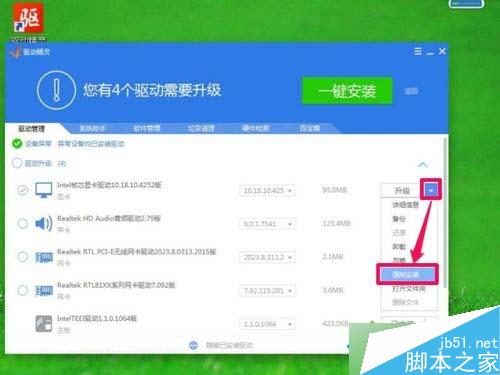
Task: Open version dropdown 6.0.1.7541 for Realtek Audio
Action: [x=267, y=224]
